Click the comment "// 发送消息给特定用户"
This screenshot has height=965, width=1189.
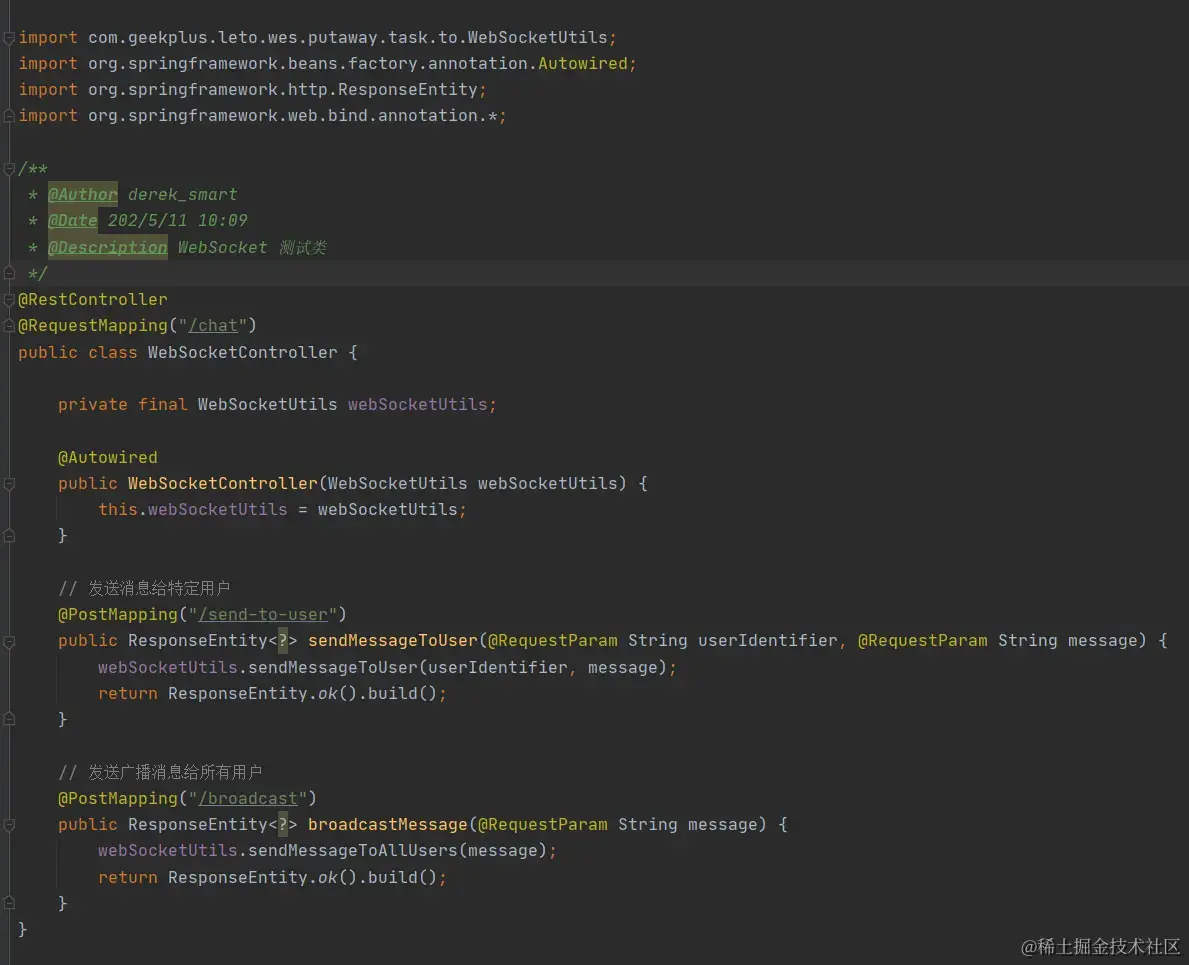(144, 588)
